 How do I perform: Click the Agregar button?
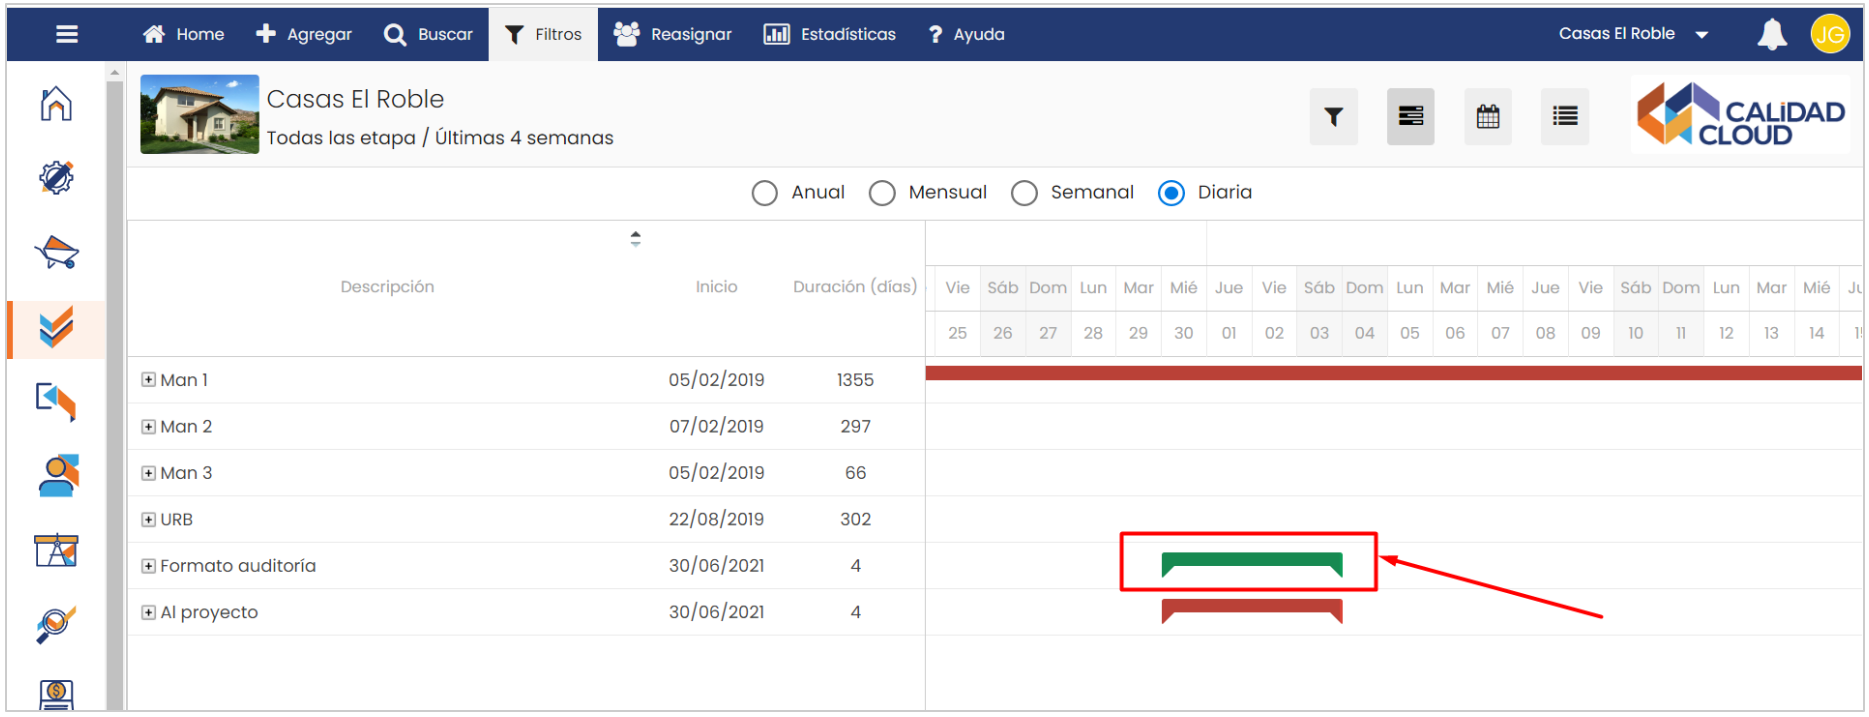coord(304,34)
